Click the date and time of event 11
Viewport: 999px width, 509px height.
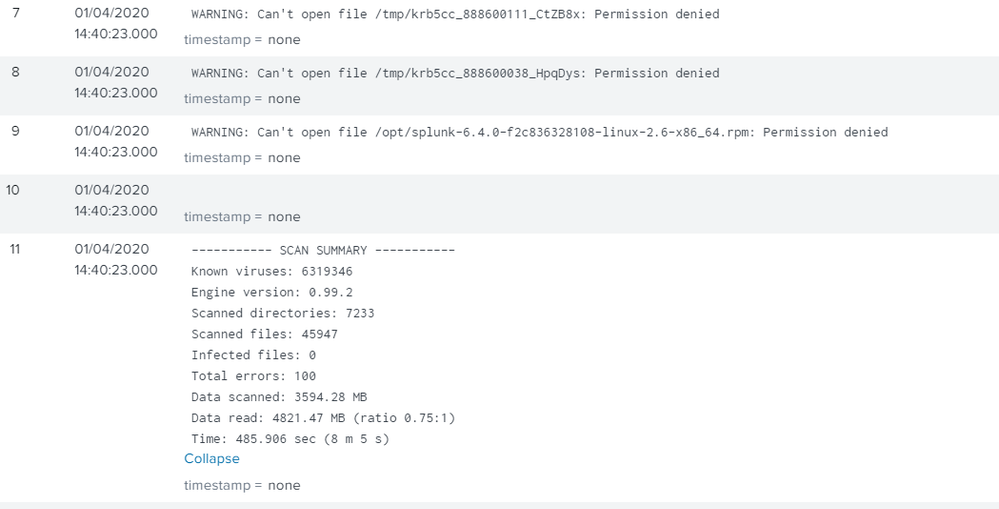click(115, 259)
